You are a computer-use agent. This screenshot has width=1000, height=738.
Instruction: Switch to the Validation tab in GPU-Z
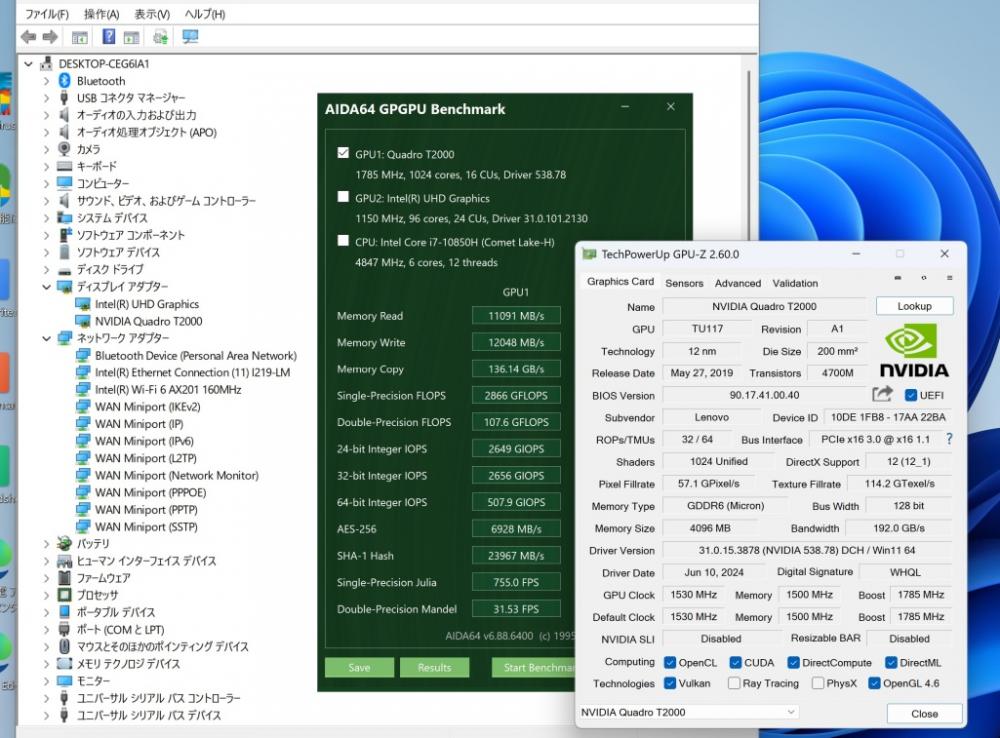click(795, 283)
